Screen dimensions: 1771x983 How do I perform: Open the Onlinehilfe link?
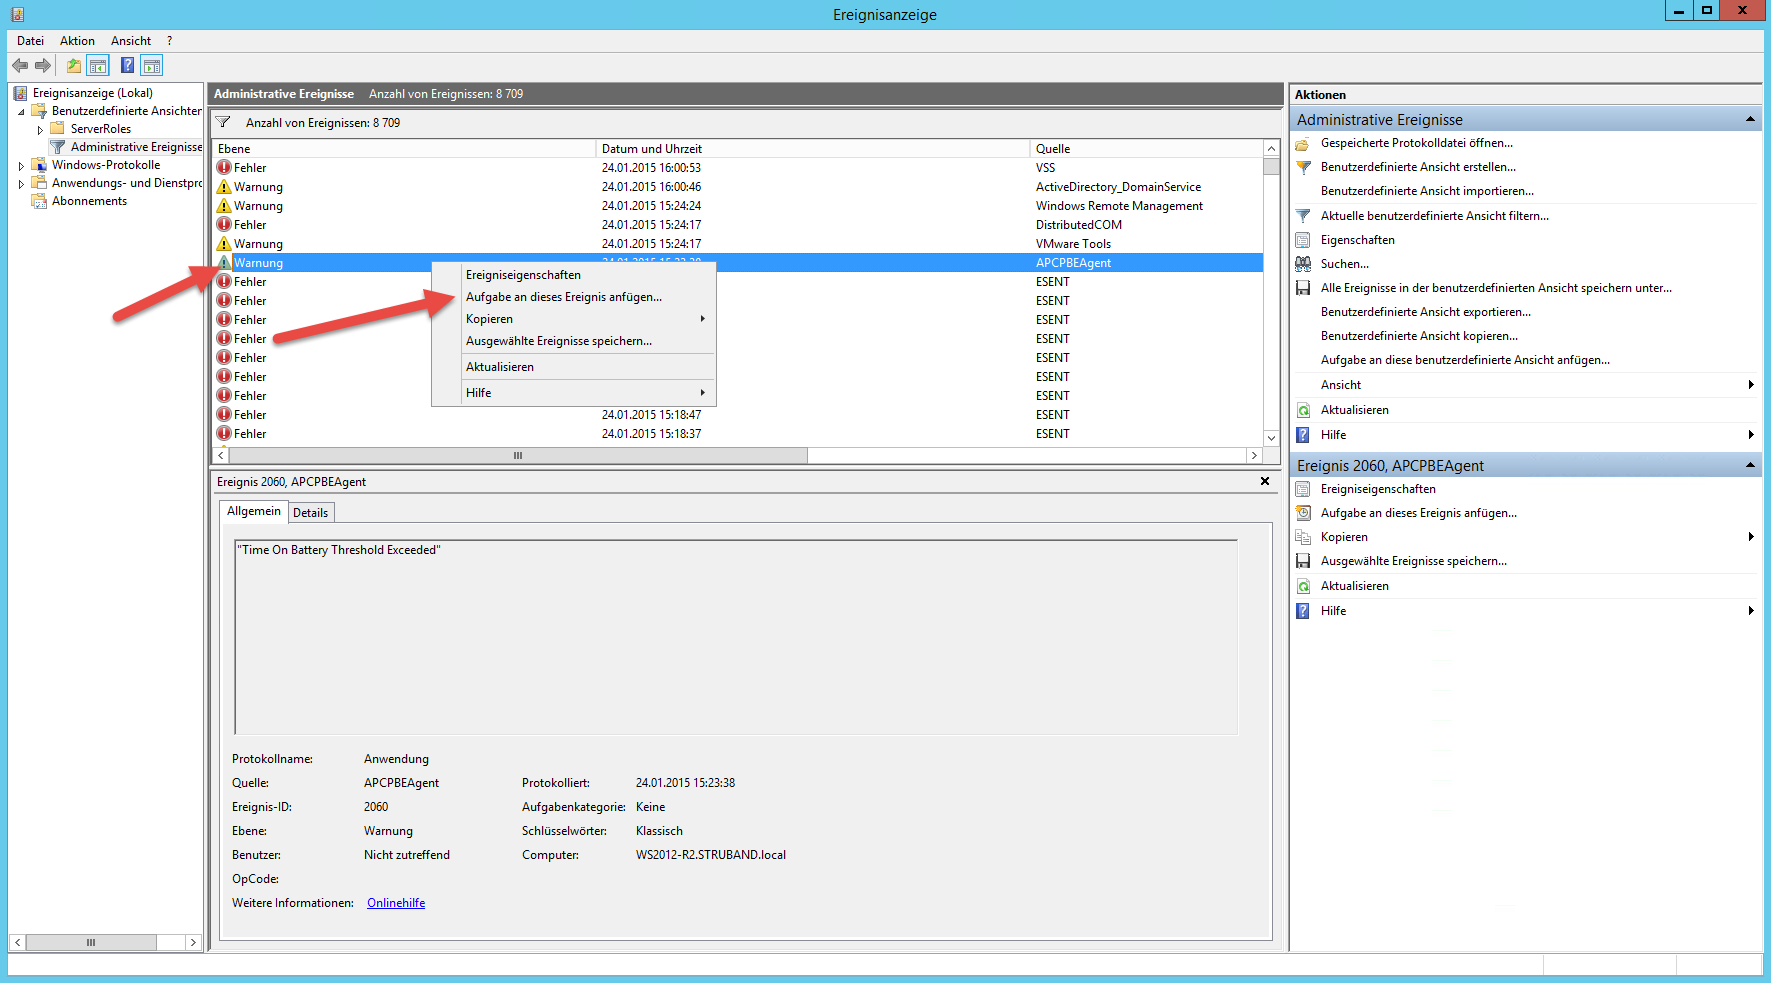[x=396, y=903]
